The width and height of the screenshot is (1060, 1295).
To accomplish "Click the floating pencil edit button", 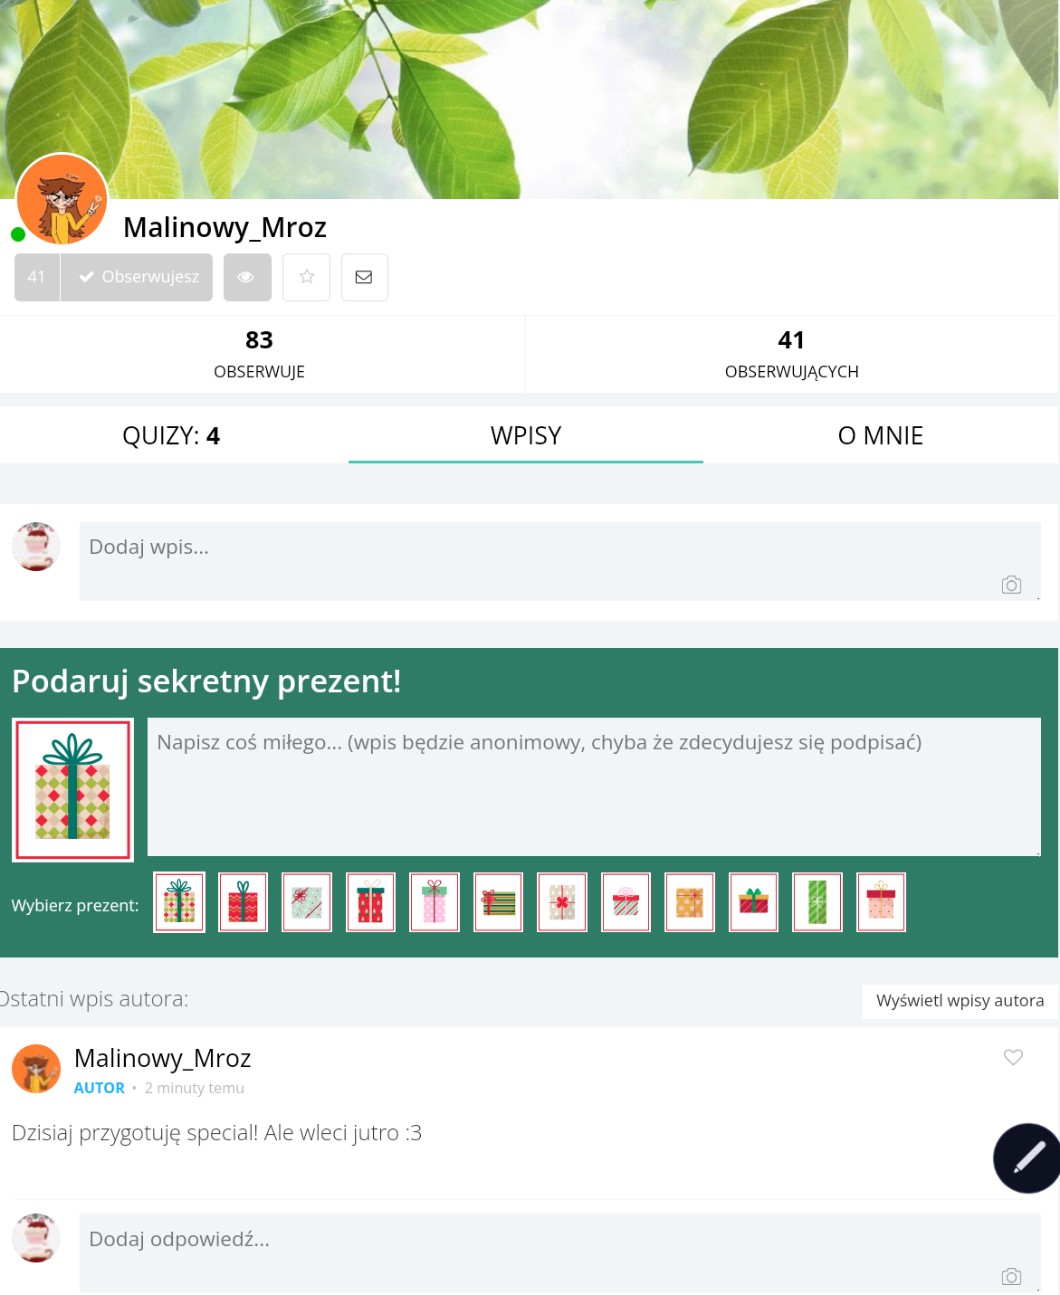I will coord(1027,1158).
